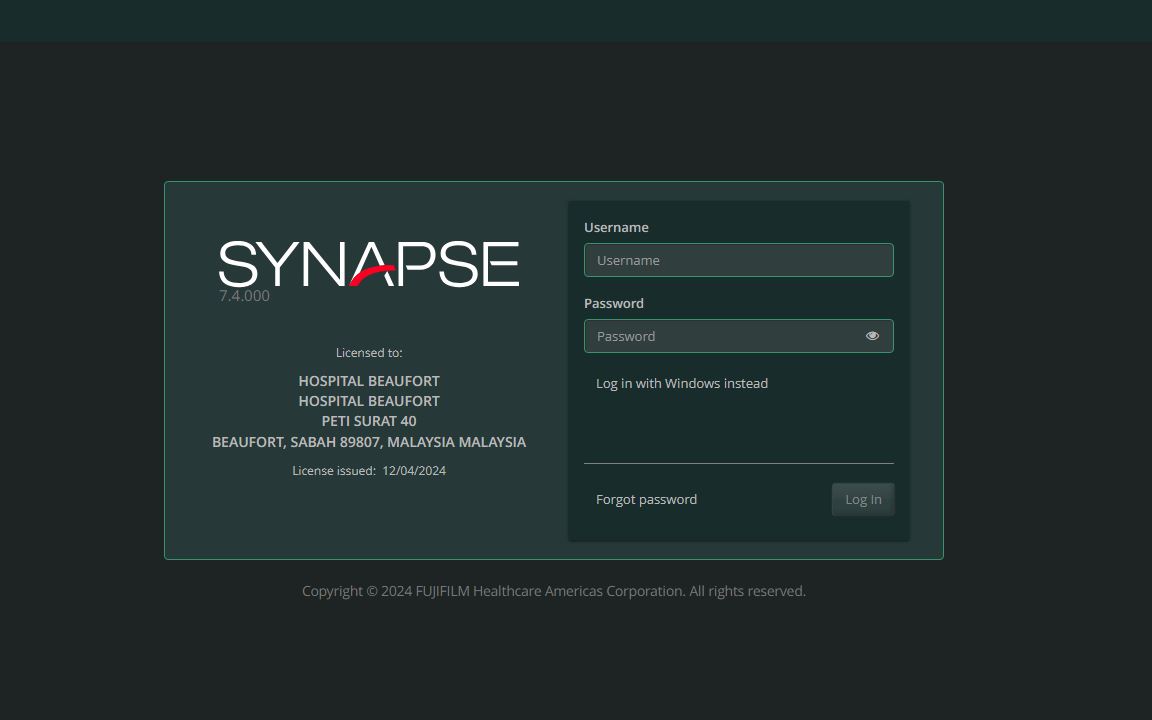This screenshot has width=1152, height=720.
Task: Click the Username label above the field
Action: [x=616, y=227]
